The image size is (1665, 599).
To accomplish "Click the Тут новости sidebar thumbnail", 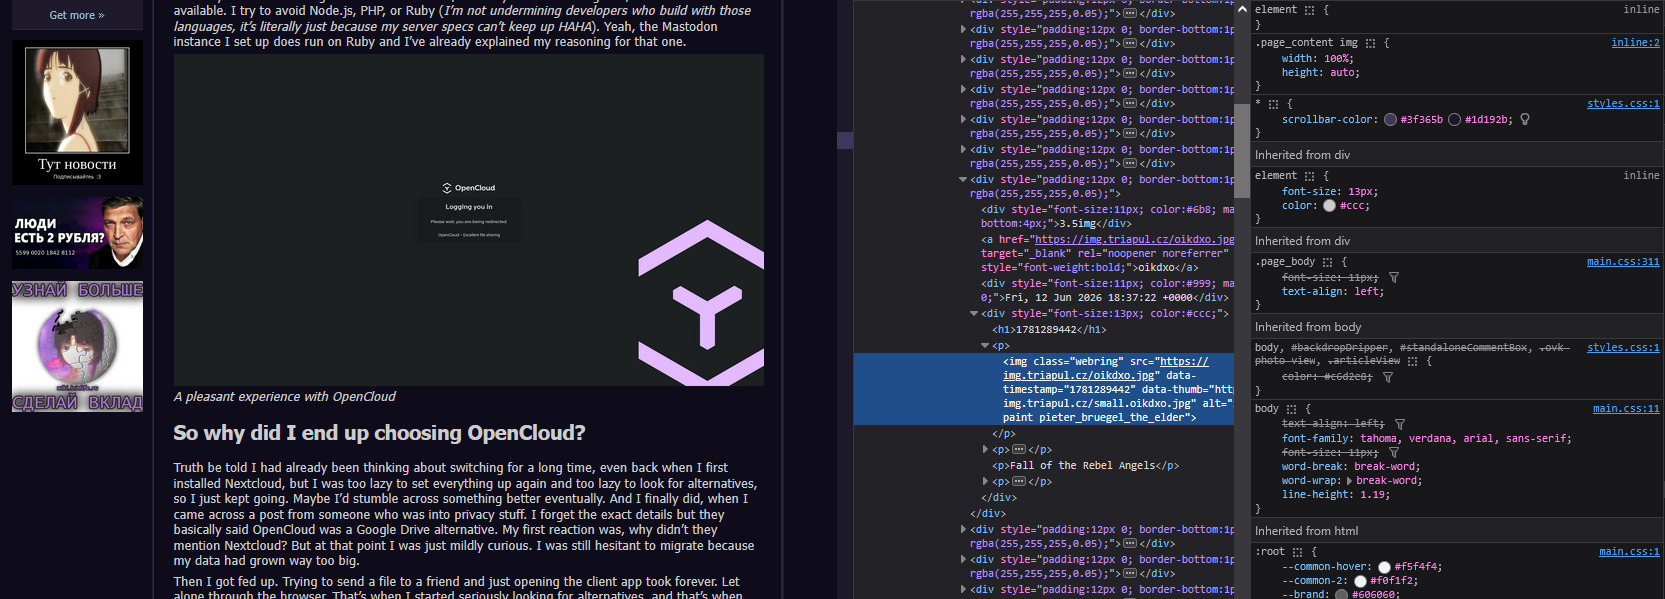I will (77, 113).
